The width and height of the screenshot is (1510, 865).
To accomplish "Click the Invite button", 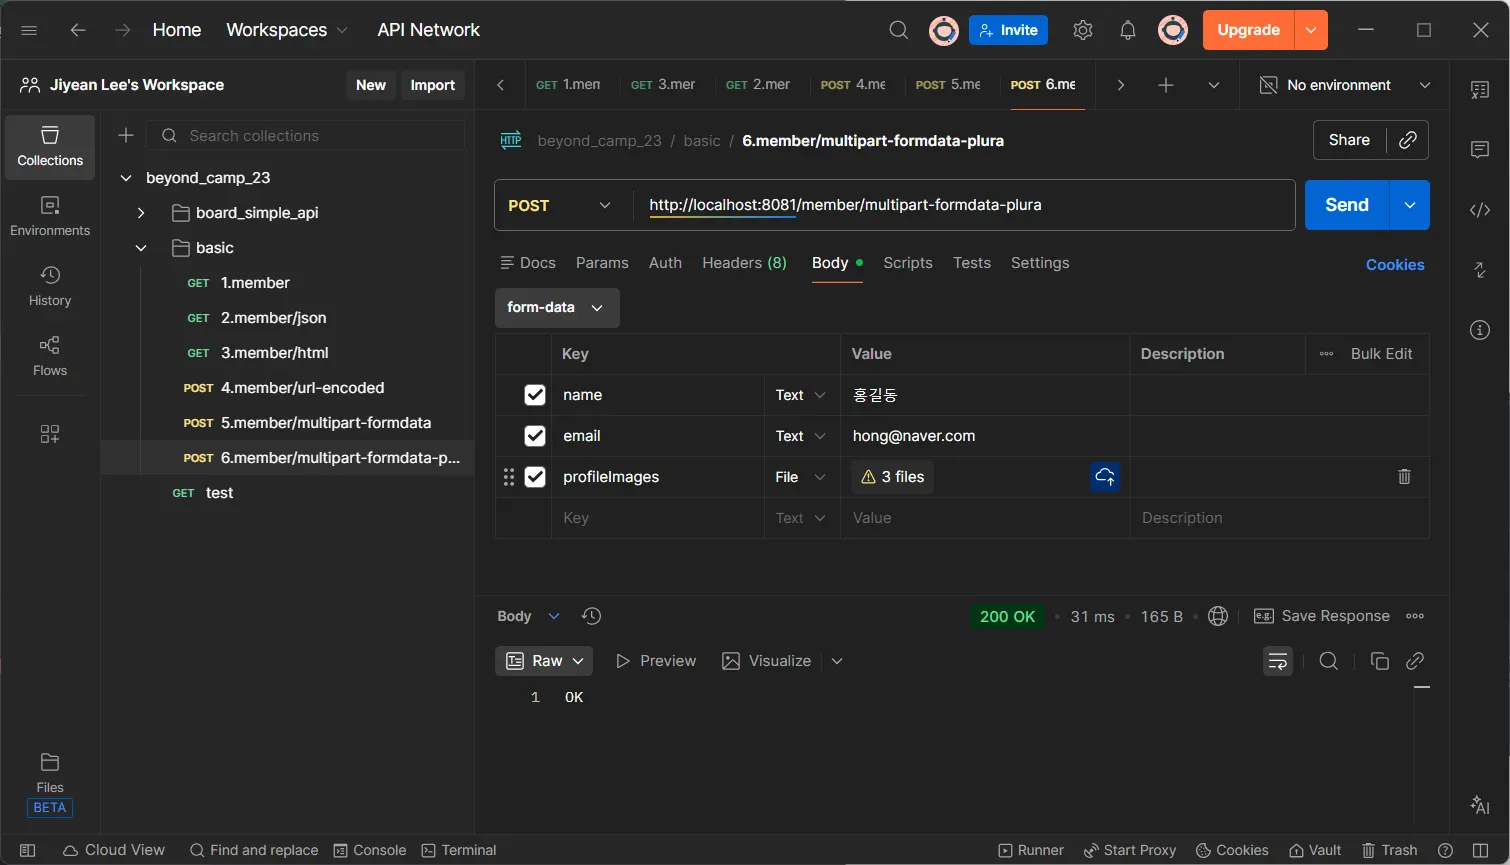I will click(1008, 30).
